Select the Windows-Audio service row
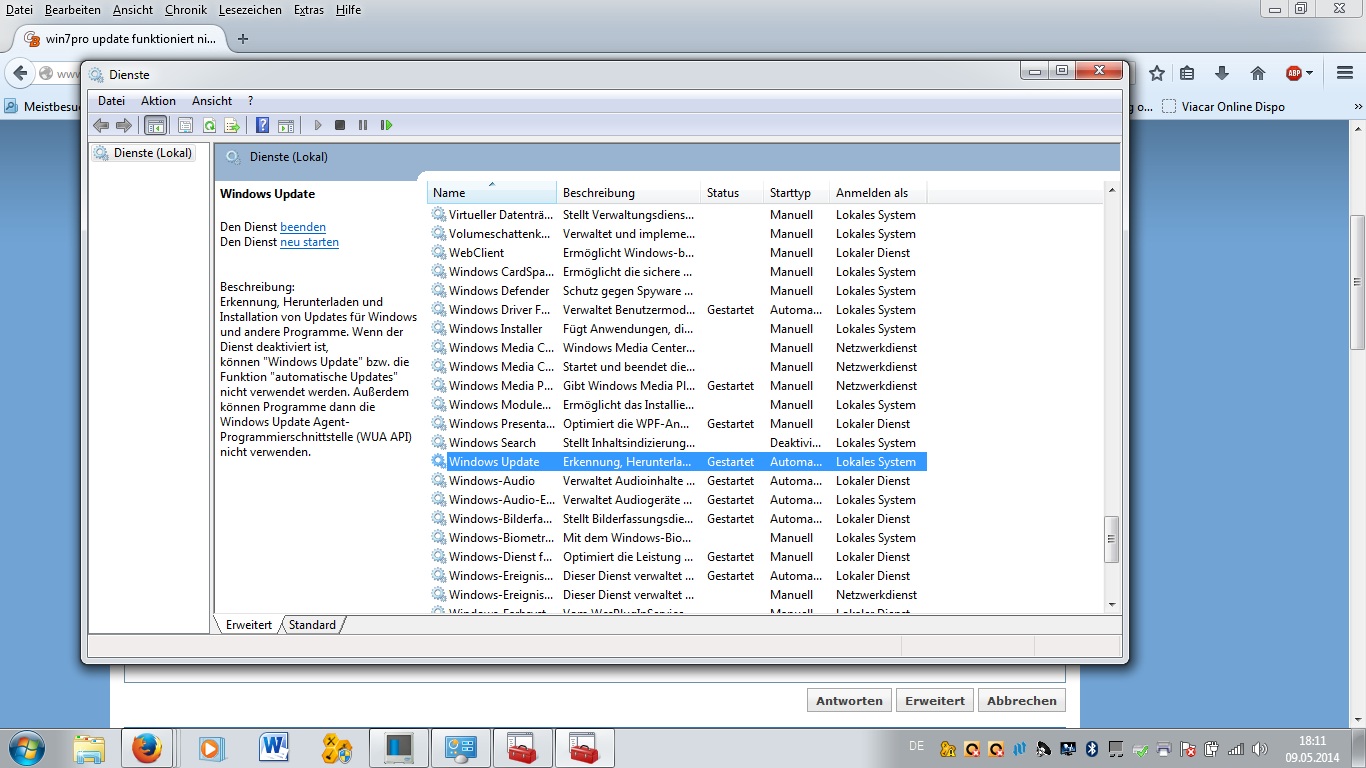This screenshot has width=1366, height=768. [678, 481]
